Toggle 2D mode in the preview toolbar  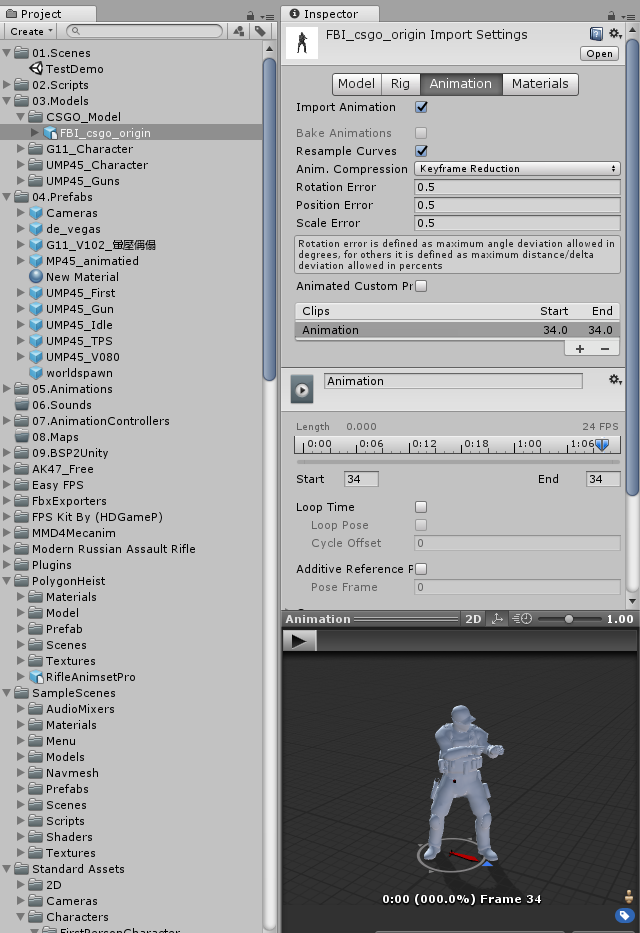[x=473, y=619]
